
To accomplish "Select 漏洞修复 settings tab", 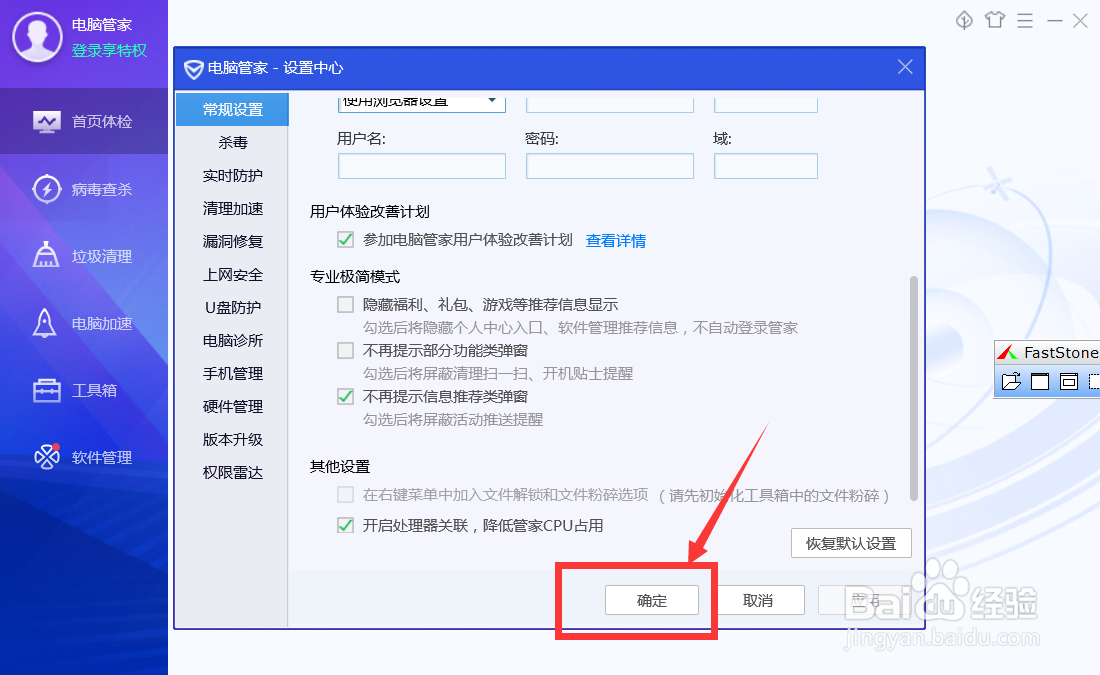I will click(x=232, y=241).
